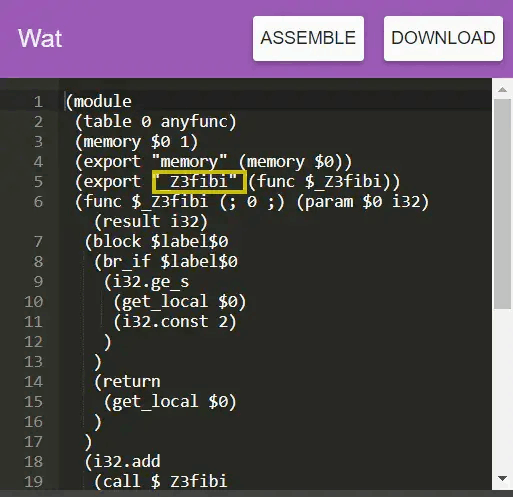Screen dimensions: 513x497
Task: Click line number 5 in gutter
Action: pos(38,182)
